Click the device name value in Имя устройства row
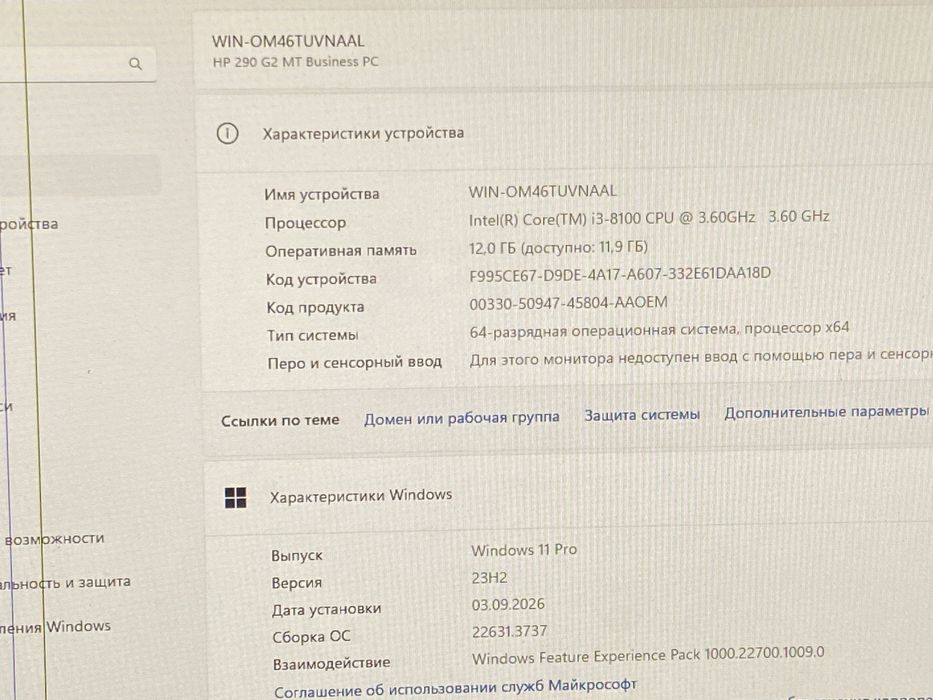Image resolution: width=933 pixels, height=700 pixels. 543,192
